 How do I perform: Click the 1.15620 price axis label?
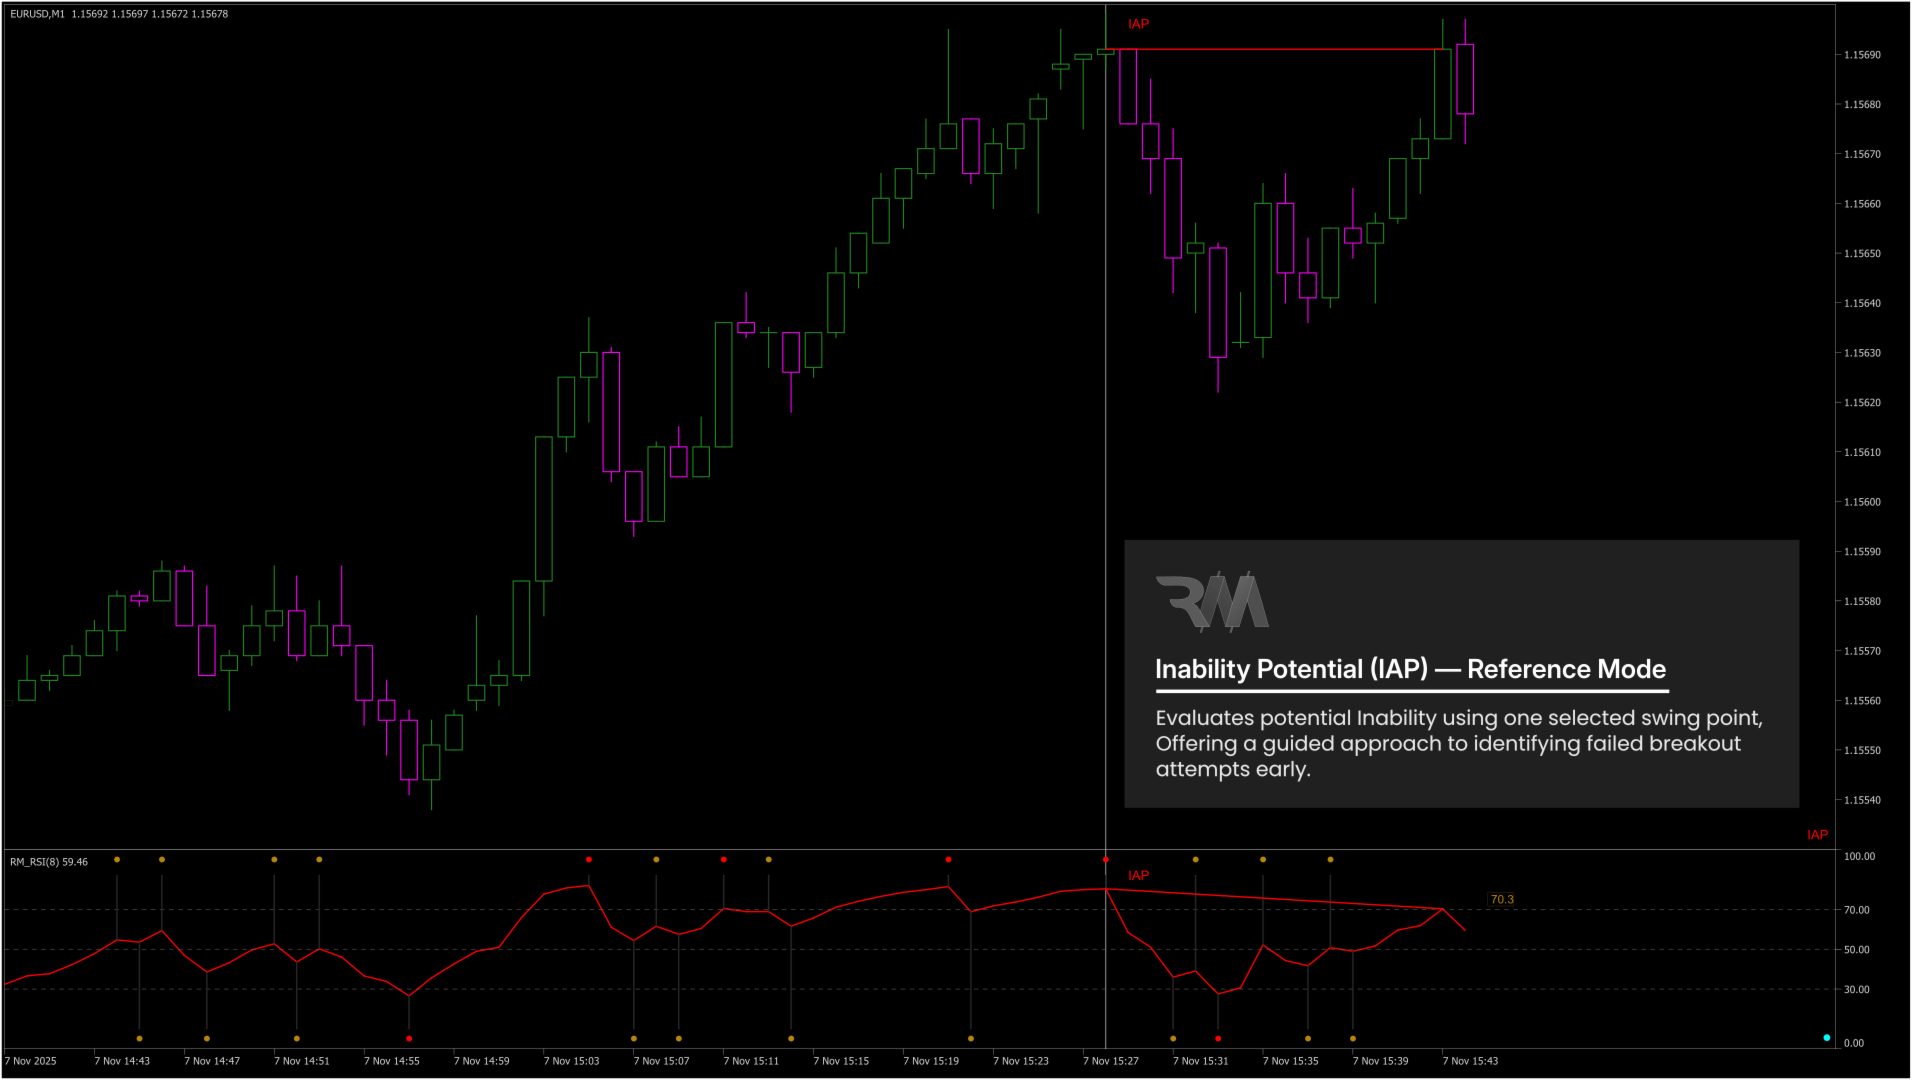(1862, 403)
